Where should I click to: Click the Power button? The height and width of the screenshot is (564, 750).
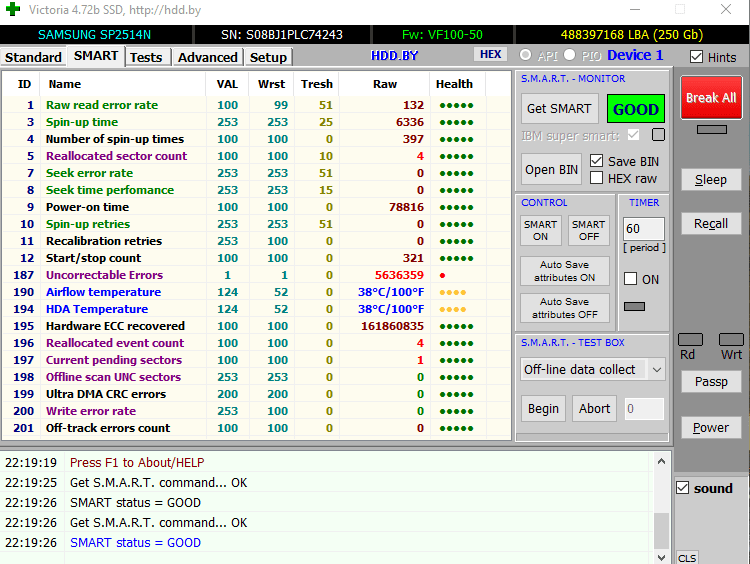[x=711, y=428]
